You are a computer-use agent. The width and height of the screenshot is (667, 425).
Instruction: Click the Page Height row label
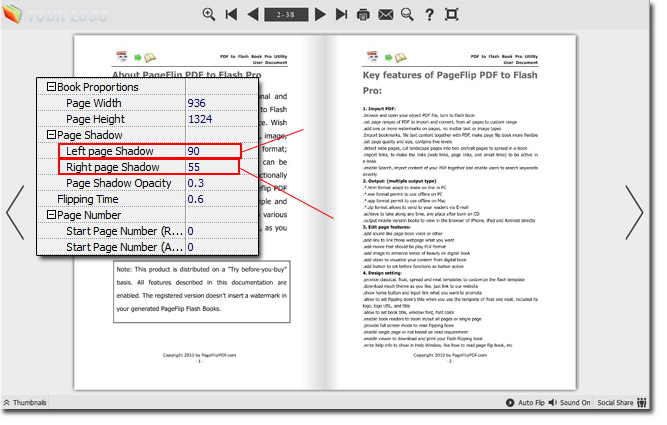(x=95, y=119)
